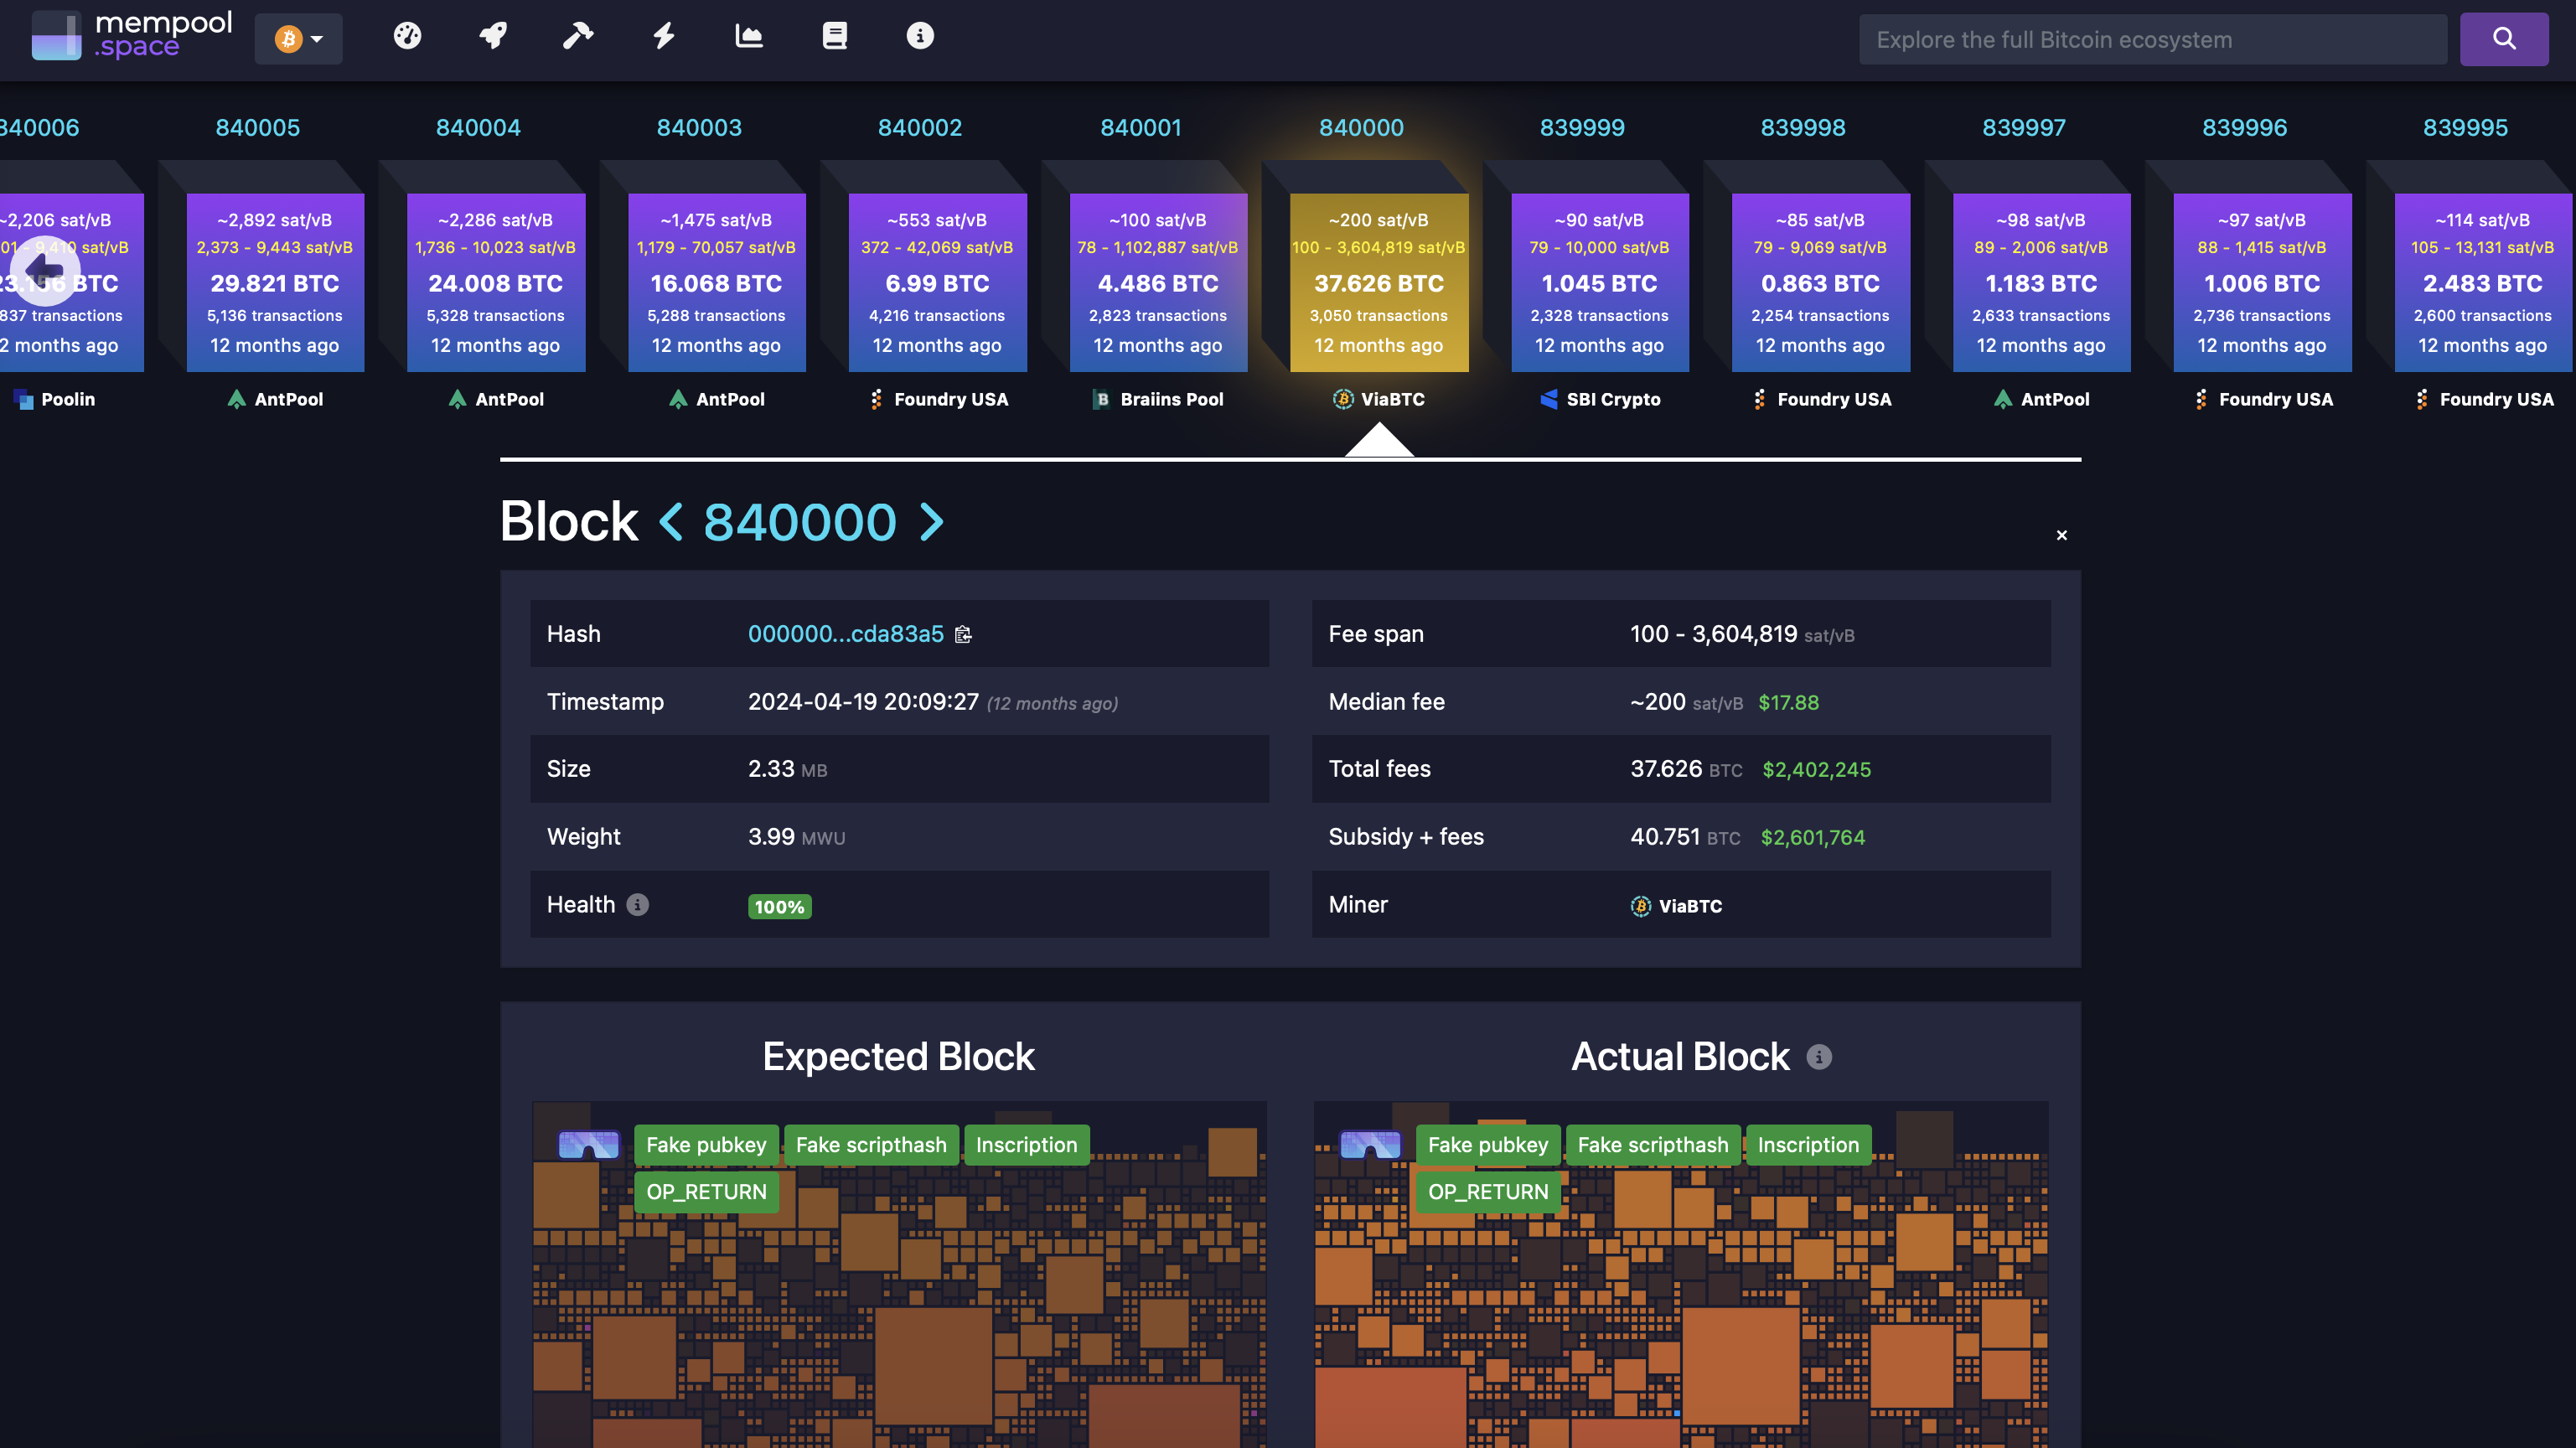The image size is (2576, 1448).
Task: Open the Graphs chart icon
Action: (749, 36)
